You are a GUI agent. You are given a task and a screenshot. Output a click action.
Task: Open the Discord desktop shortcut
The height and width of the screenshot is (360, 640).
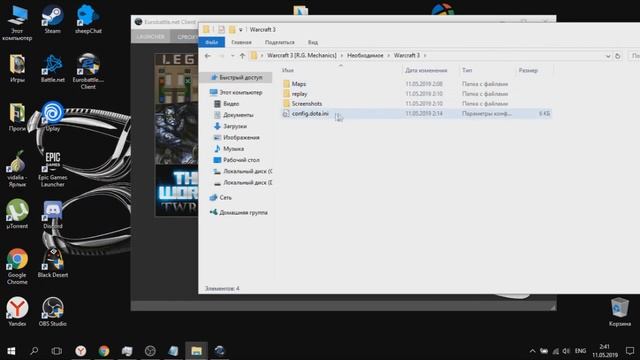[53, 213]
